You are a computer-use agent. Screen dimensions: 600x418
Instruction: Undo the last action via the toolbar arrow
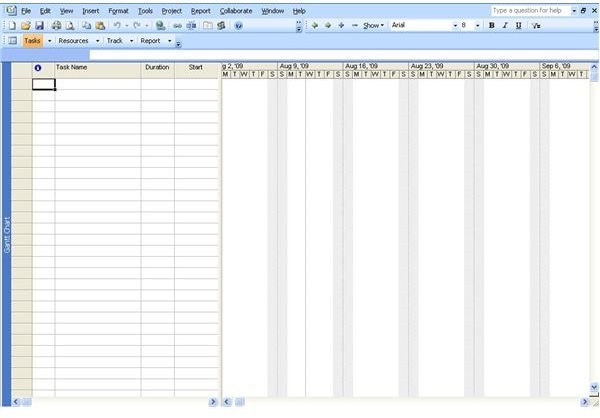tap(117, 26)
